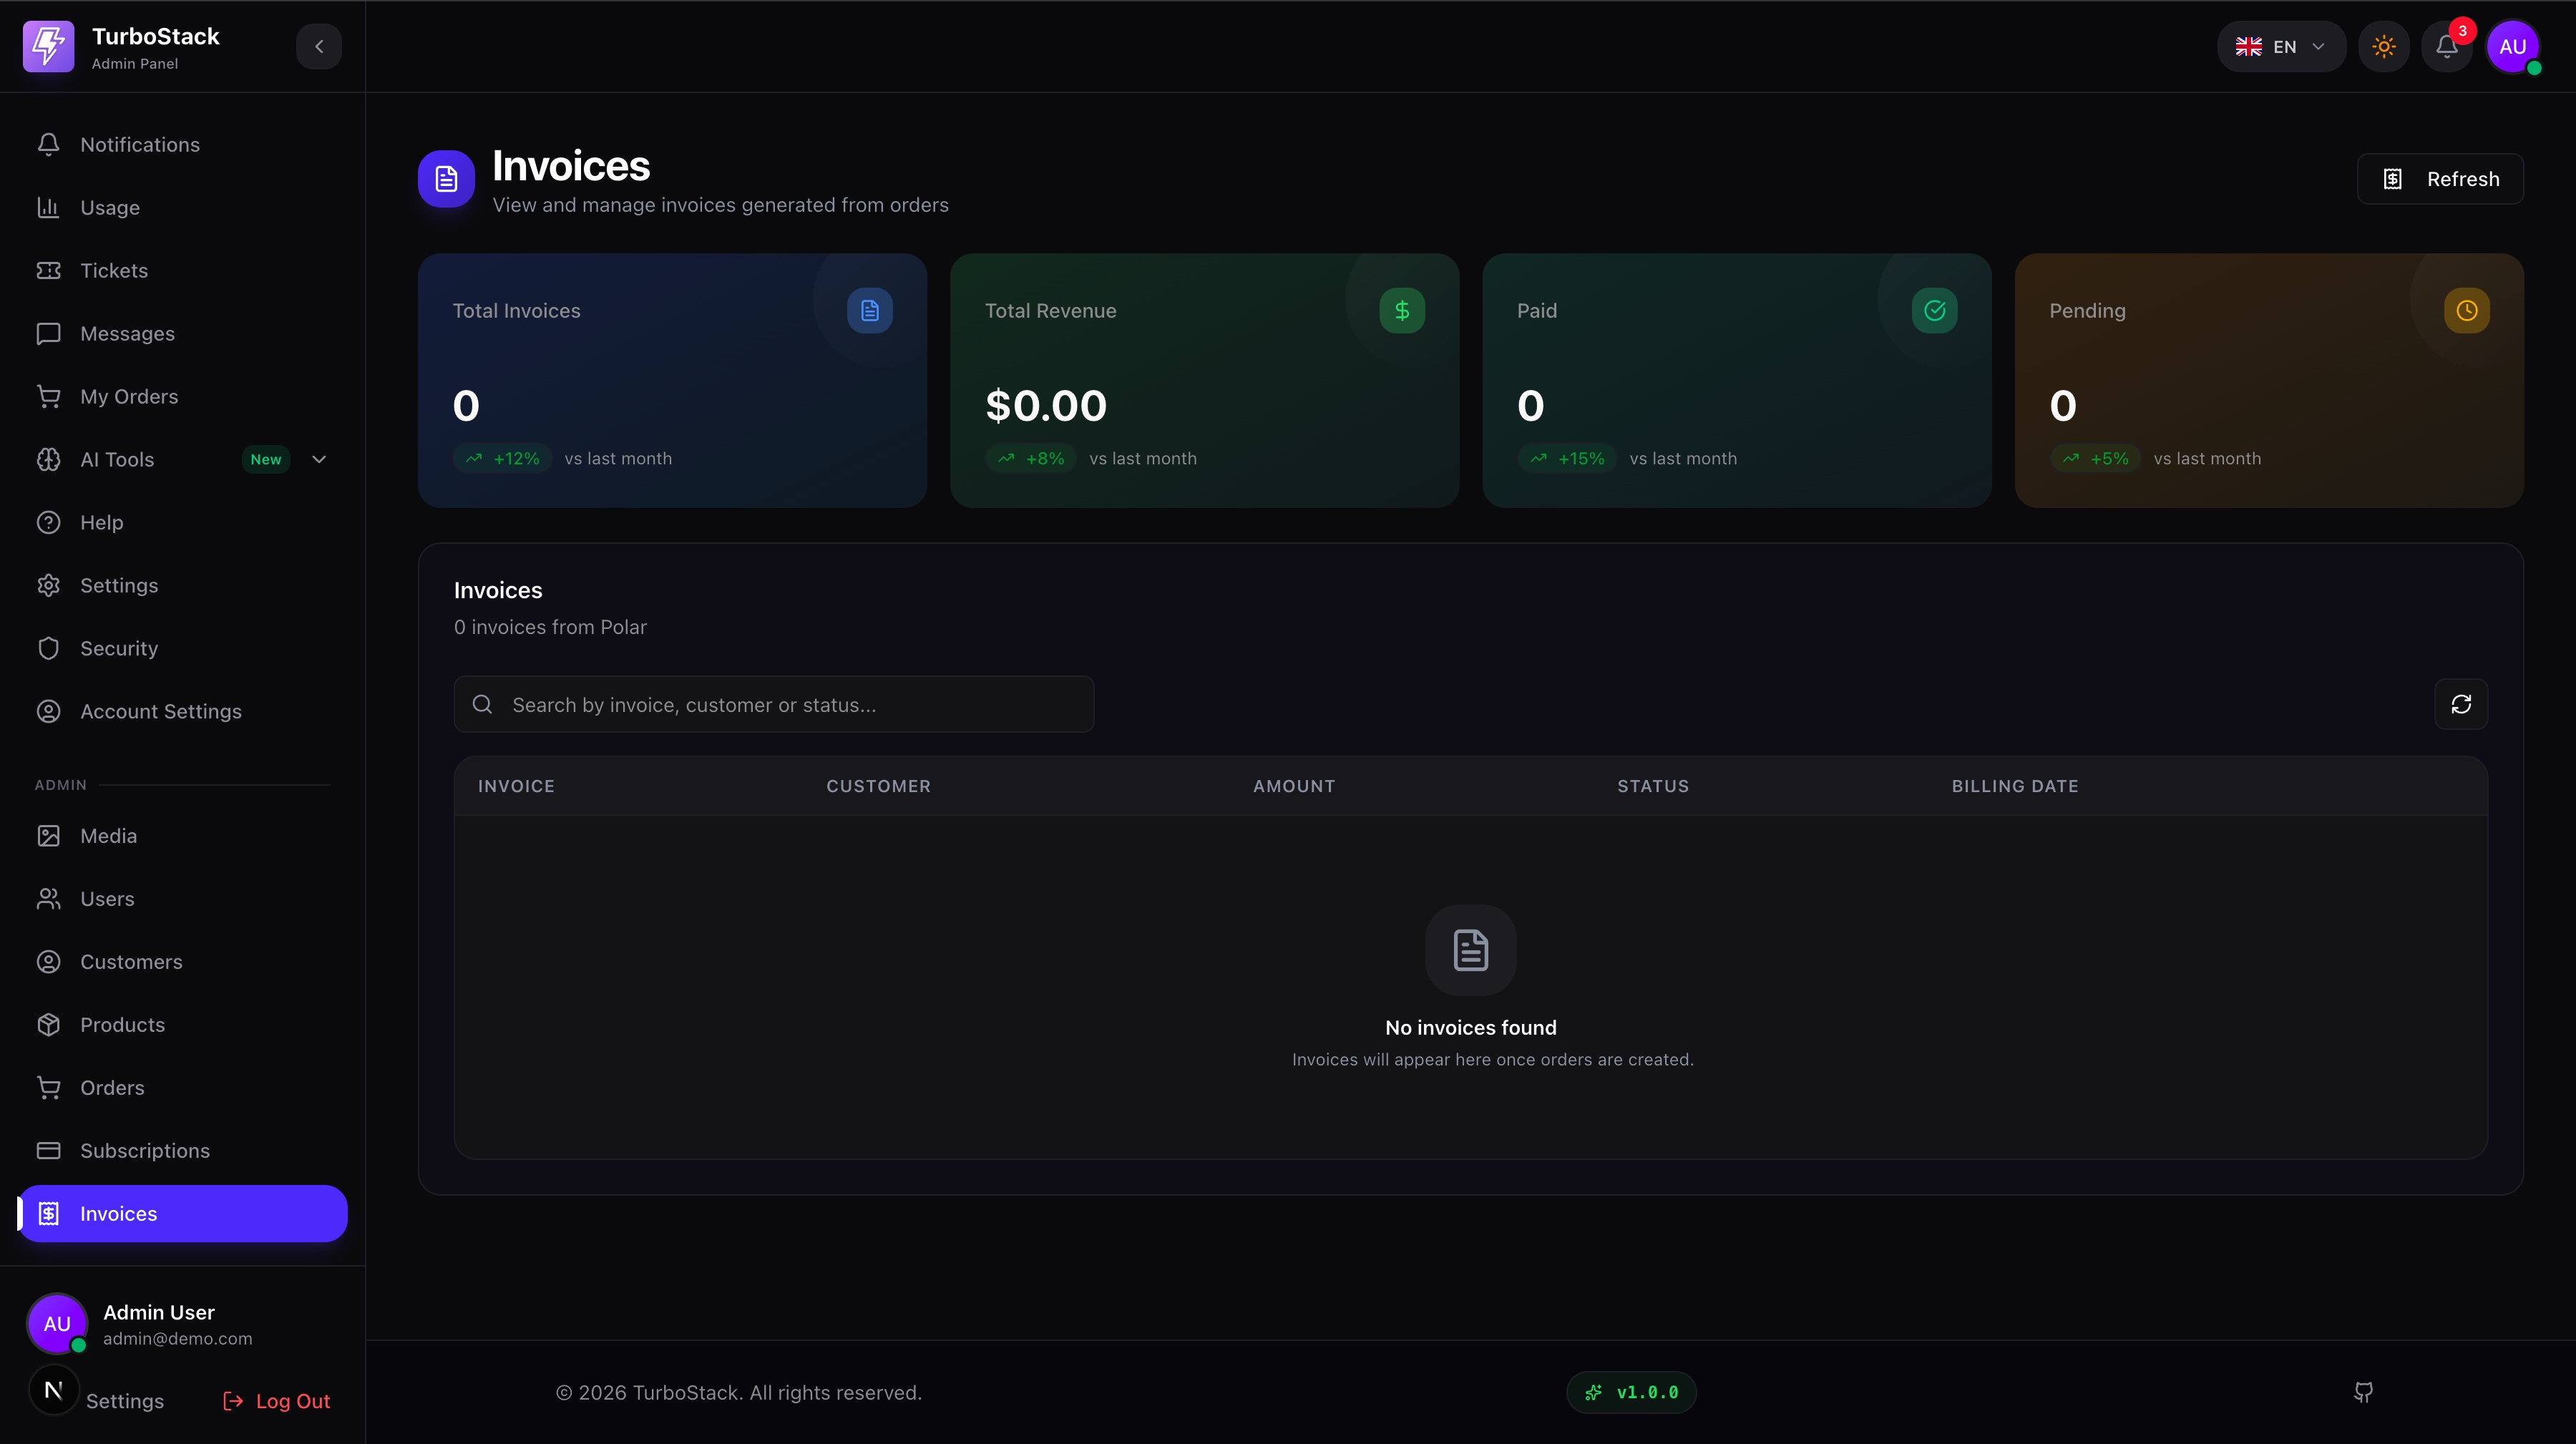Click the v1.0.0 version badge
Image resolution: width=2576 pixels, height=1444 pixels.
coord(1631,1392)
